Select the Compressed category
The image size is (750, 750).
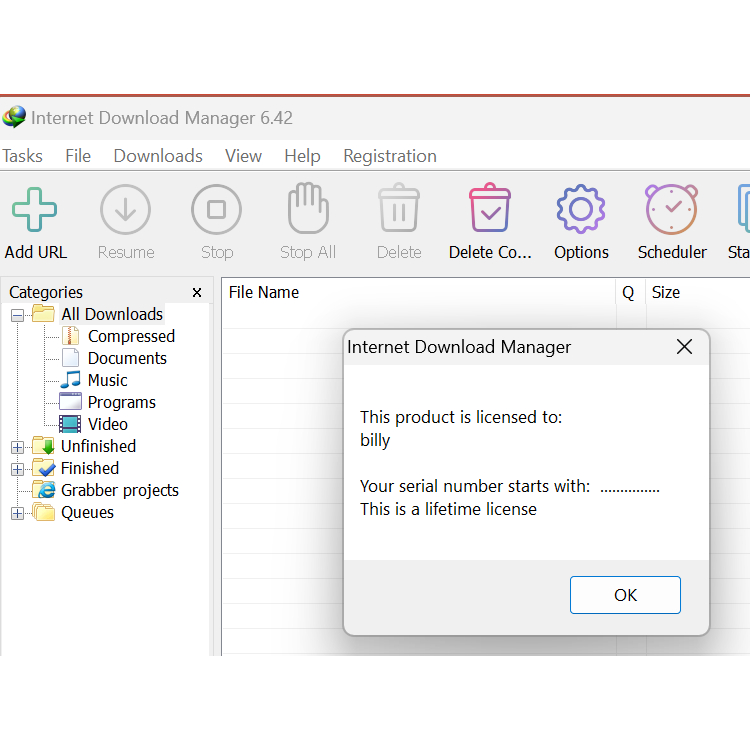(130, 337)
